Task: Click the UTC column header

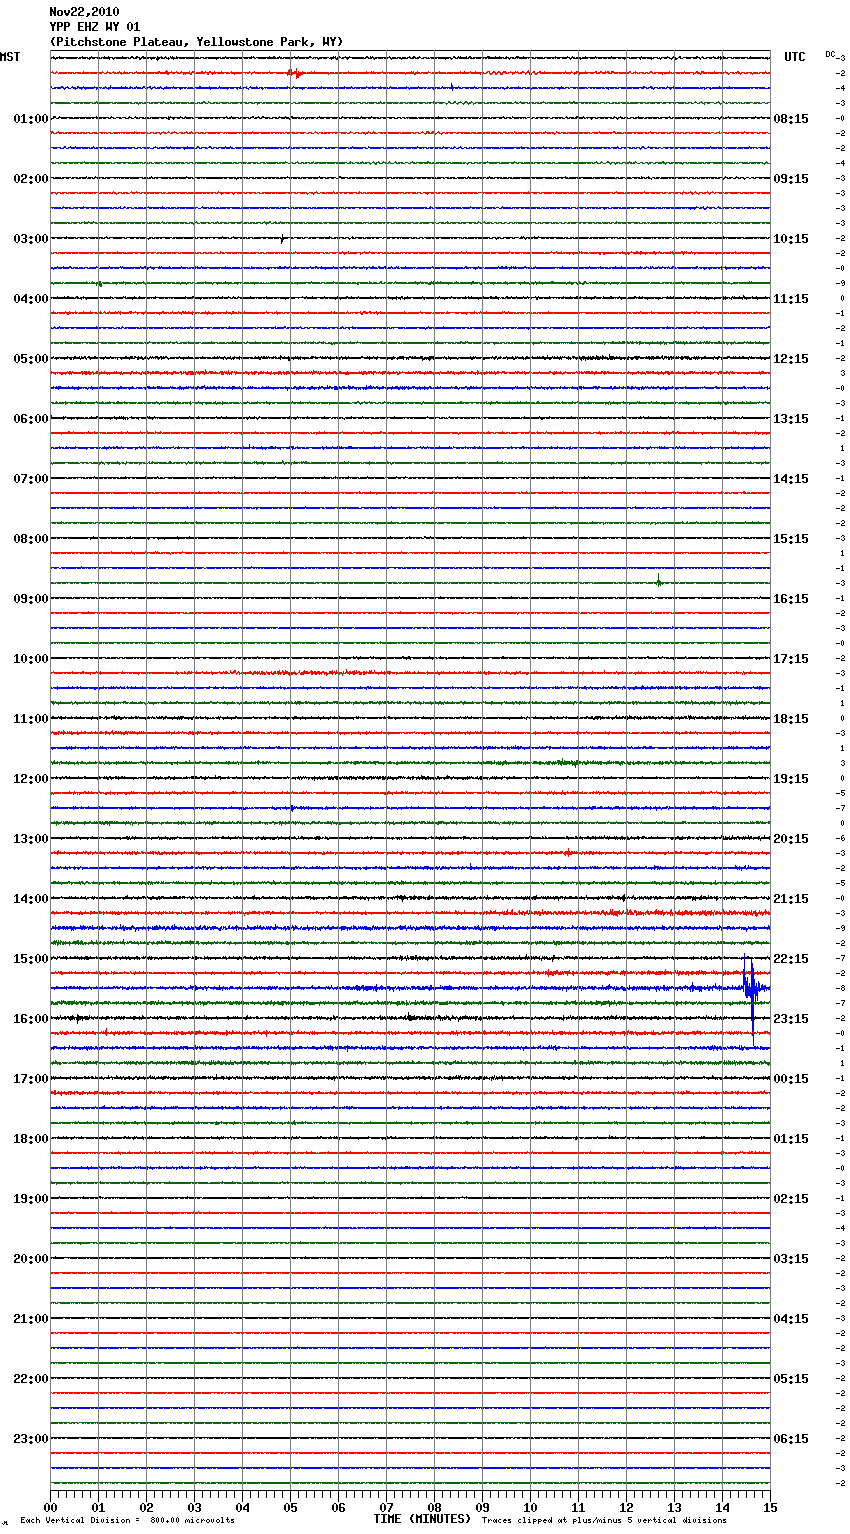Action: [x=795, y=57]
